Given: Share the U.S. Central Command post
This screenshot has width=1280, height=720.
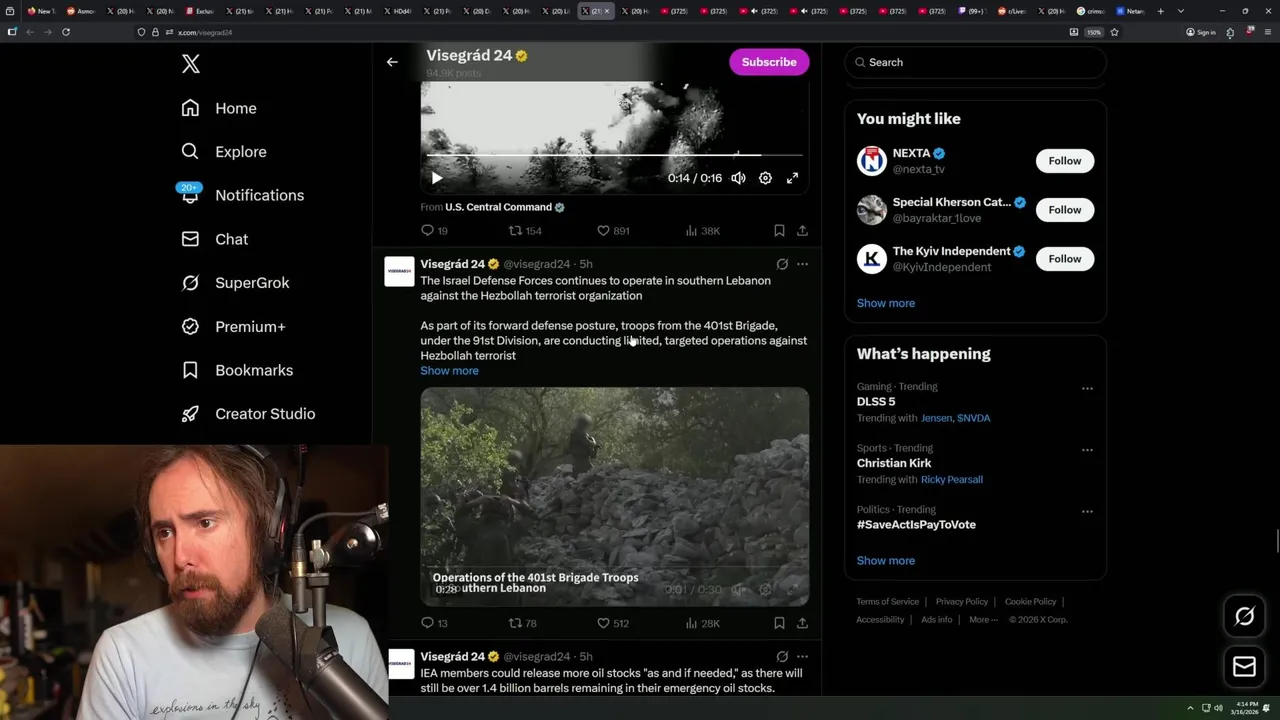Looking at the screenshot, I should [x=802, y=231].
